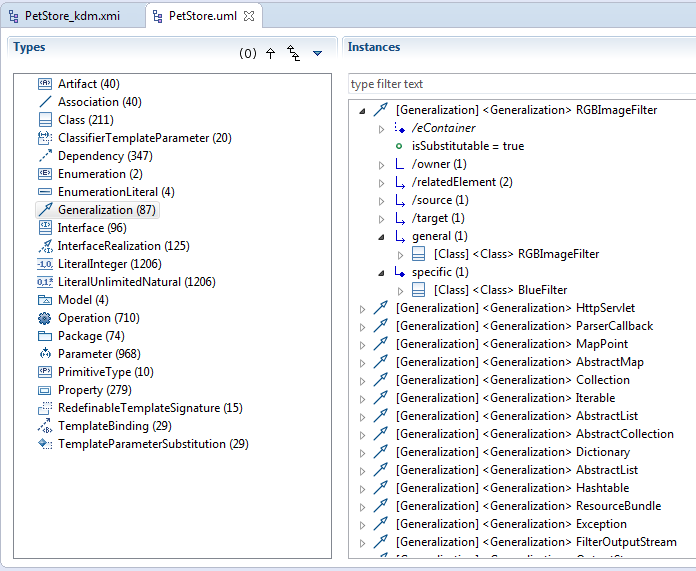Viewport: 696px width, 571px height.
Task: Select the Dictionary generalization row
Action: [x=513, y=452]
